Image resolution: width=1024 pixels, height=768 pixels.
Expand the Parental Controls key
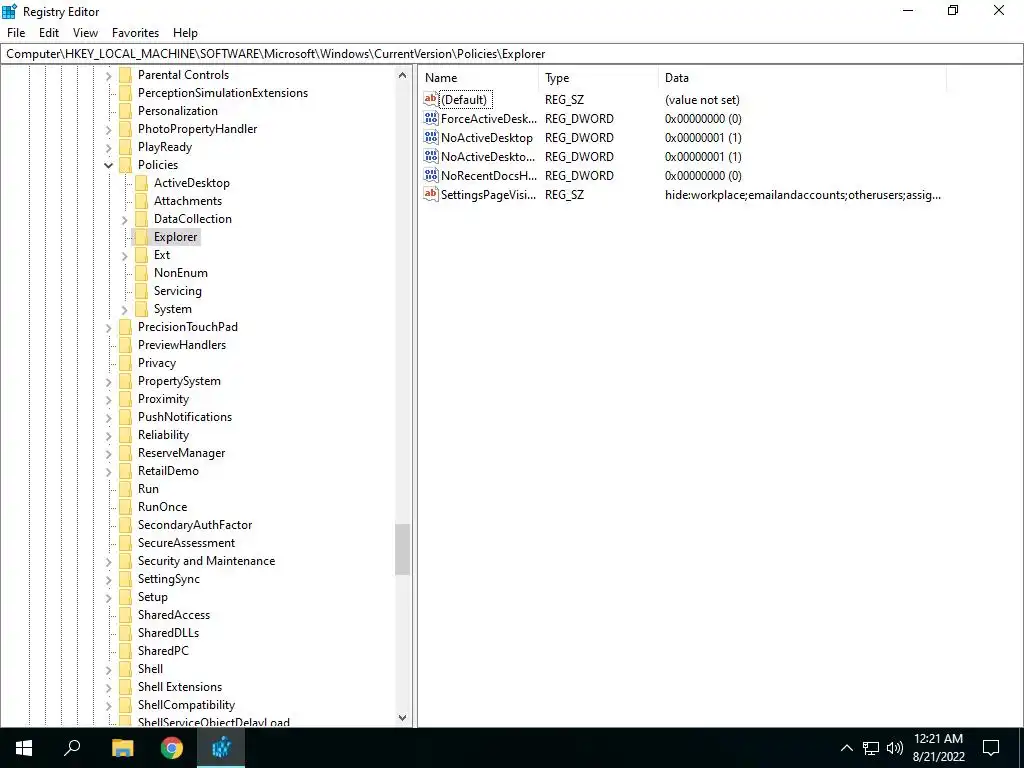click(108, 76)
